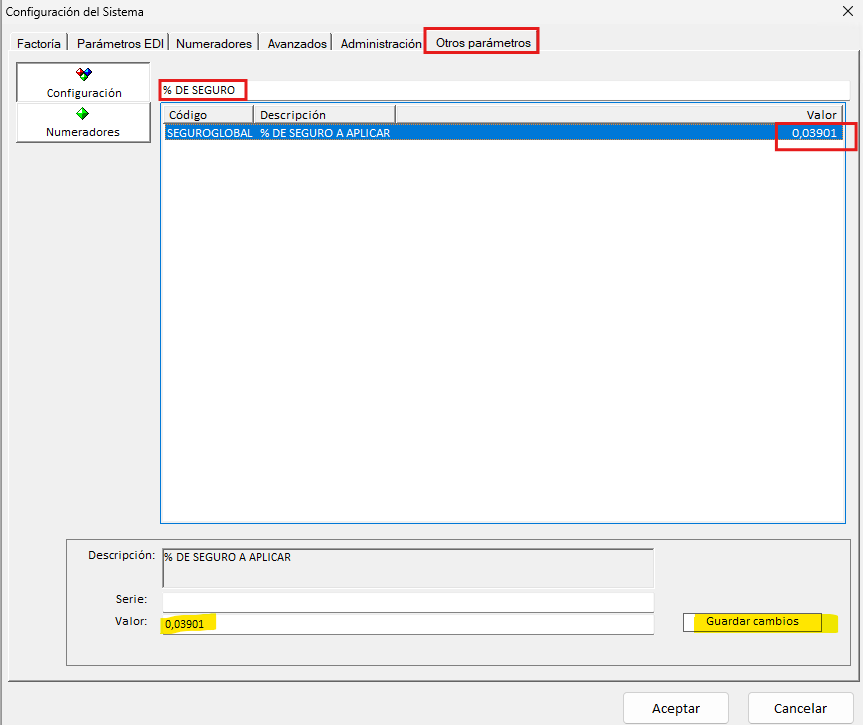Click the Valor input field showing 0,03901
863x725 pixels.
[408, 624]
